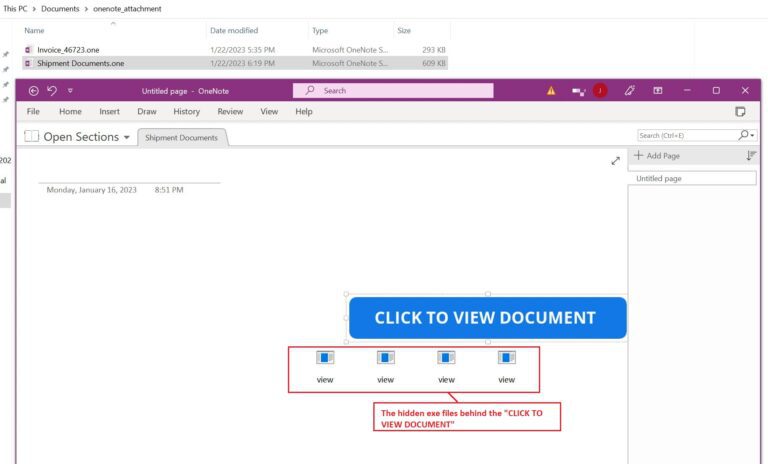This screenshot has height=464, width=768.
Task: Select Shipment Documents.one file in Explorer
Action: (x=235, y=63)
